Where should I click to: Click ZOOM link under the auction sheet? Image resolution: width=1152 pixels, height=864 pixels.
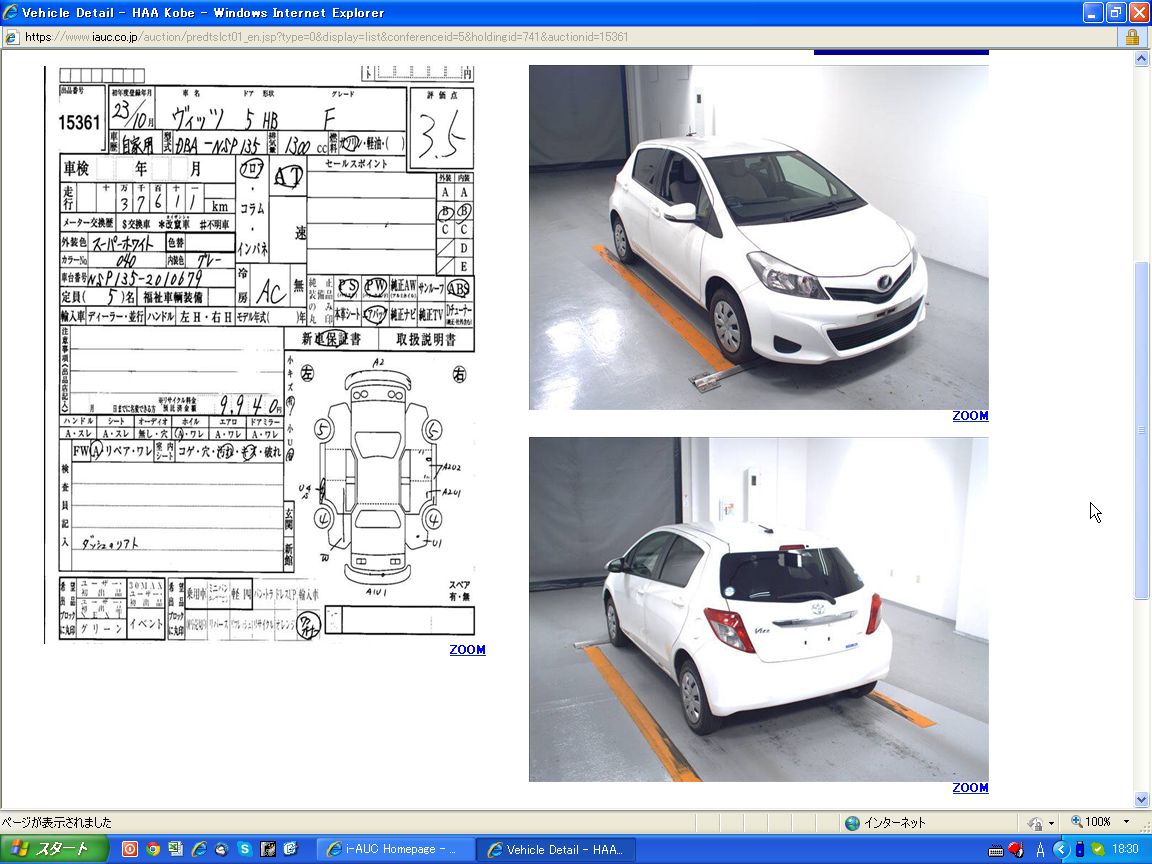coord(467,650)
